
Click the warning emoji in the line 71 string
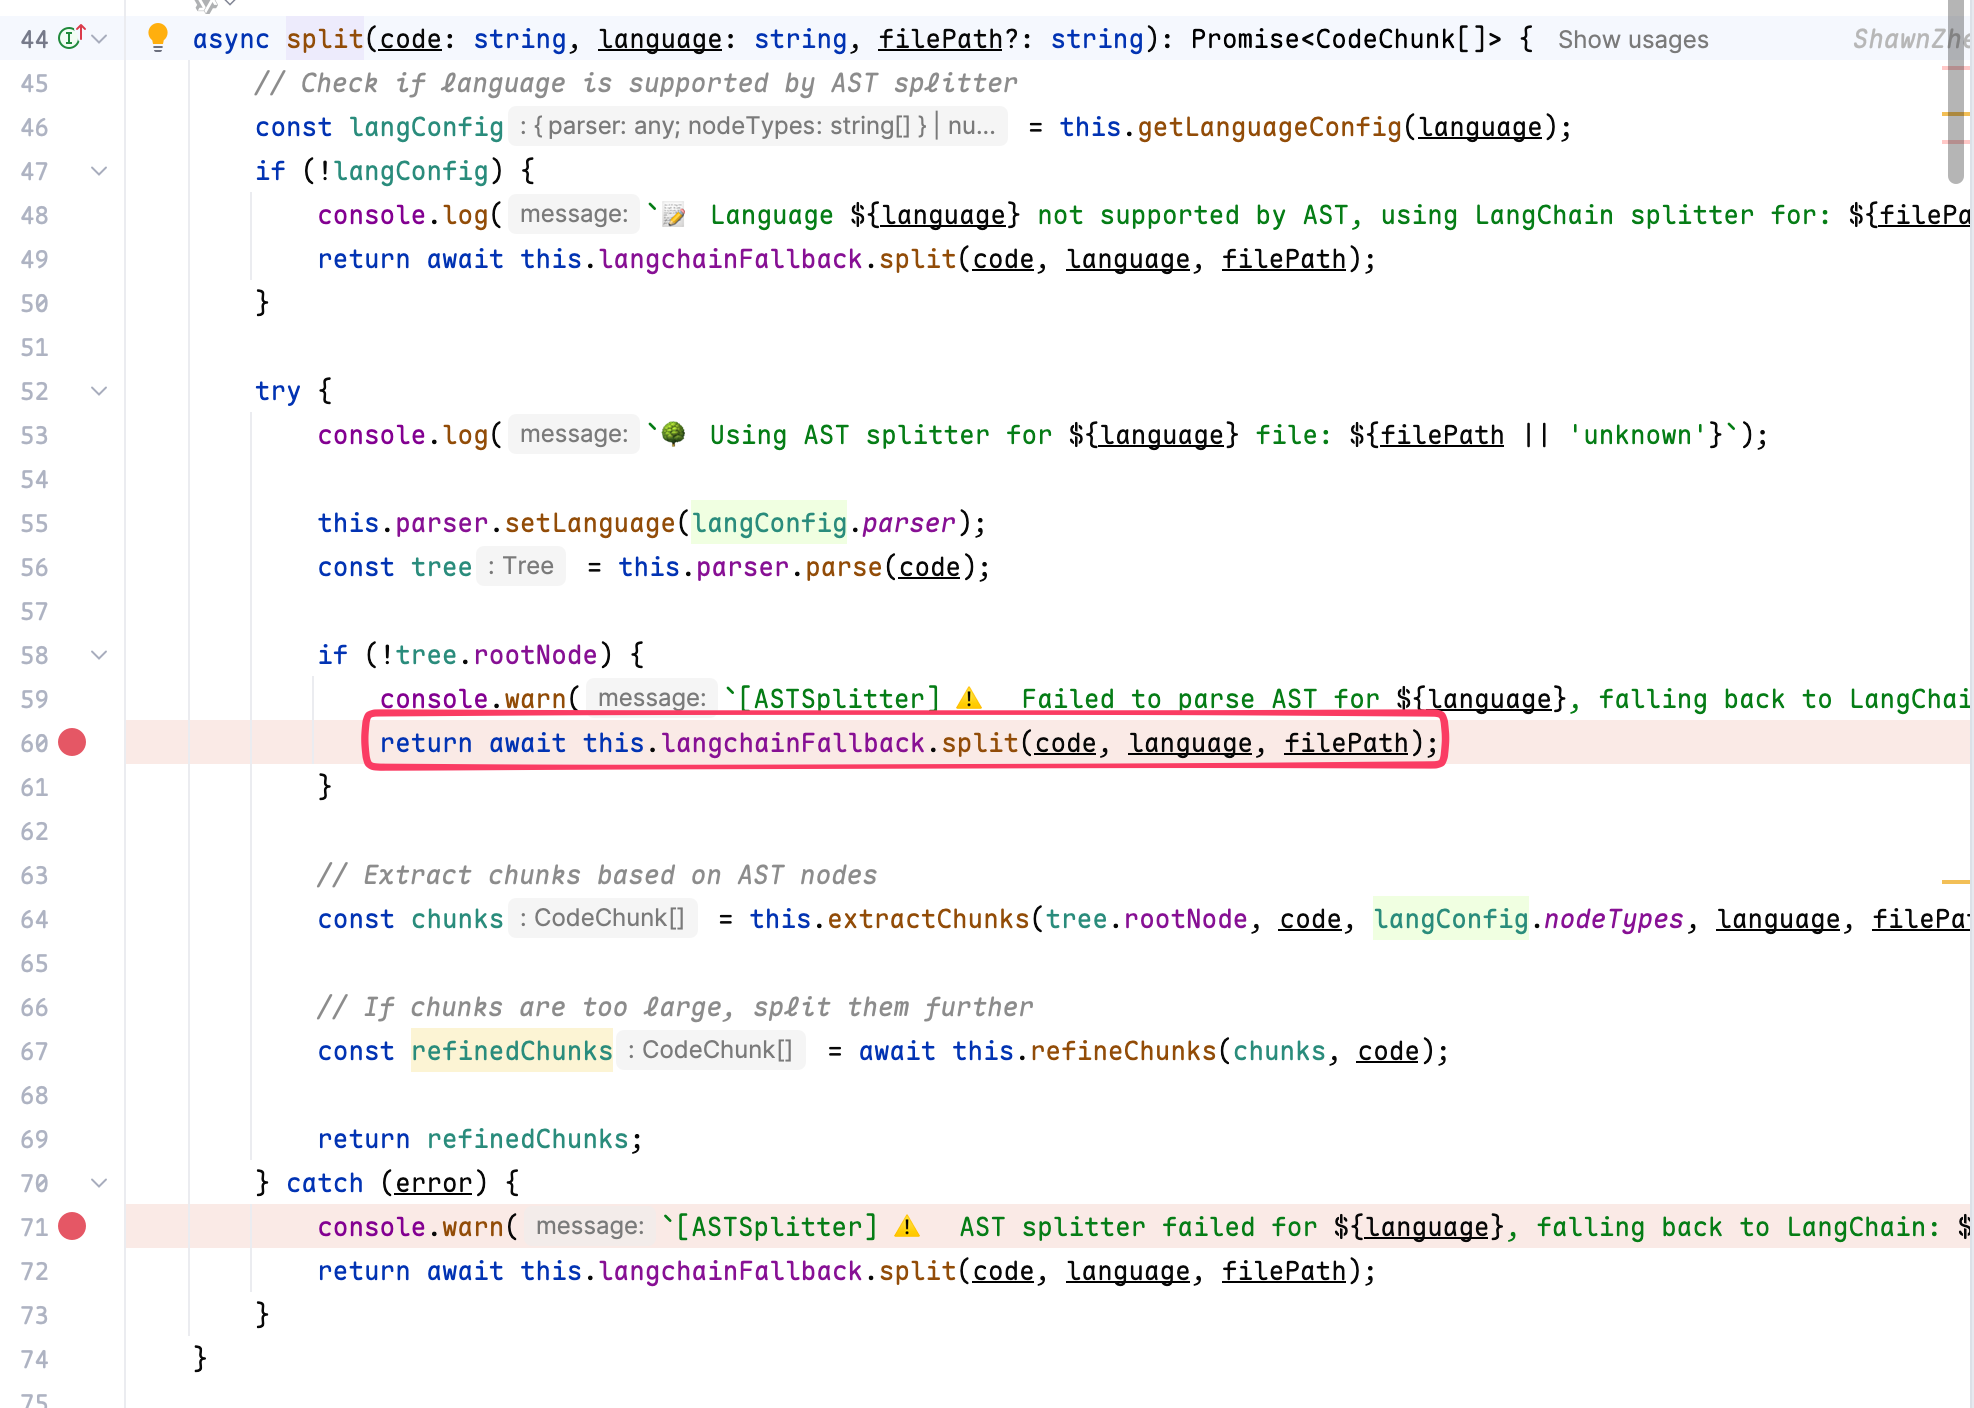[x=907, y=1227]
